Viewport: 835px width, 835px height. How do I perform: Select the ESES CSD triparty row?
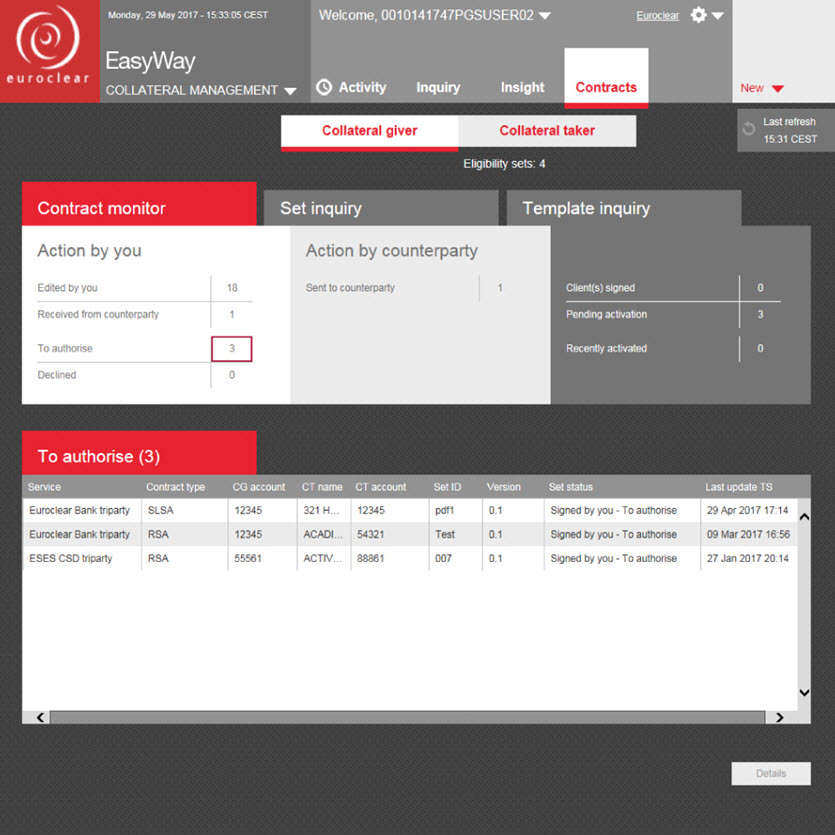[410, 558]
